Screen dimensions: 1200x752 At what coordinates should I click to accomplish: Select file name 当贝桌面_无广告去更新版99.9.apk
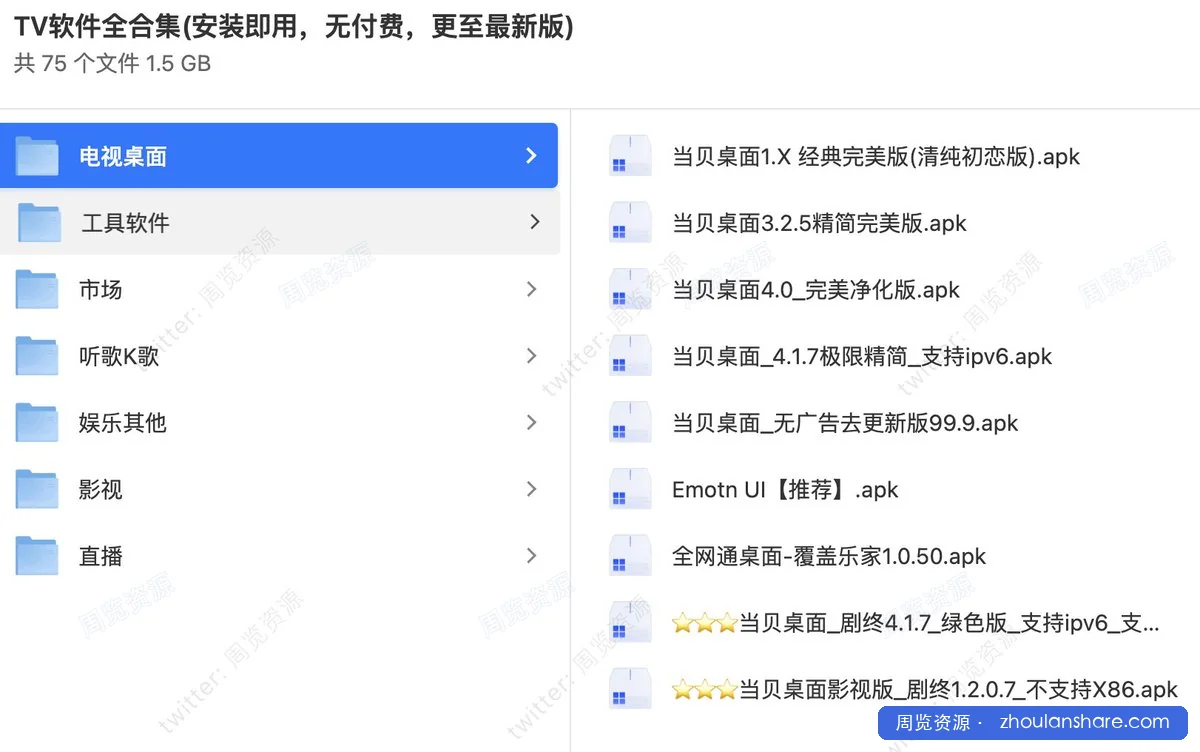click(845, 423)
